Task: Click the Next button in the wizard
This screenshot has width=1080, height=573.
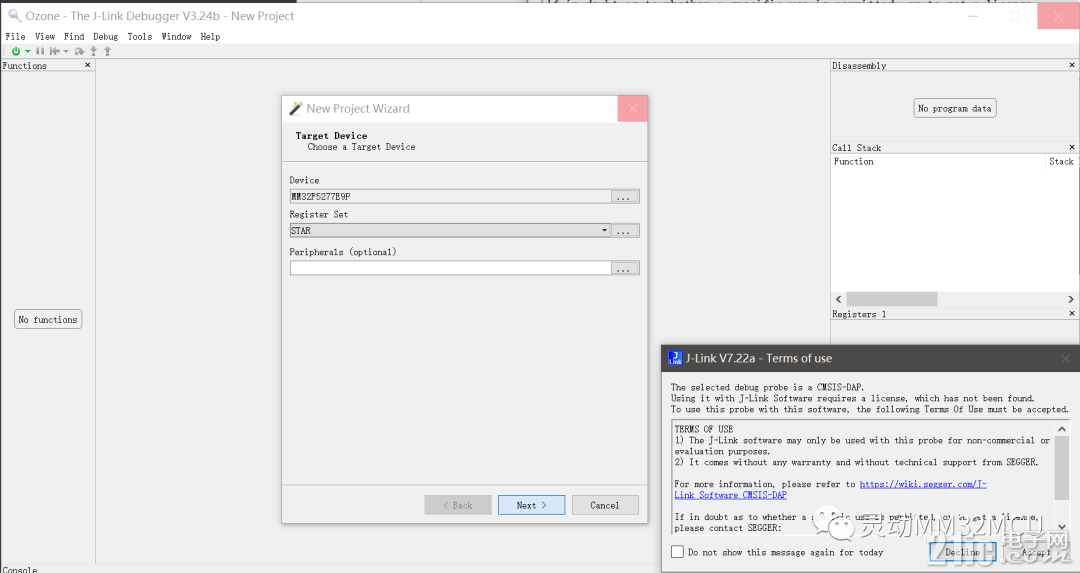Action: click(531, 505)
